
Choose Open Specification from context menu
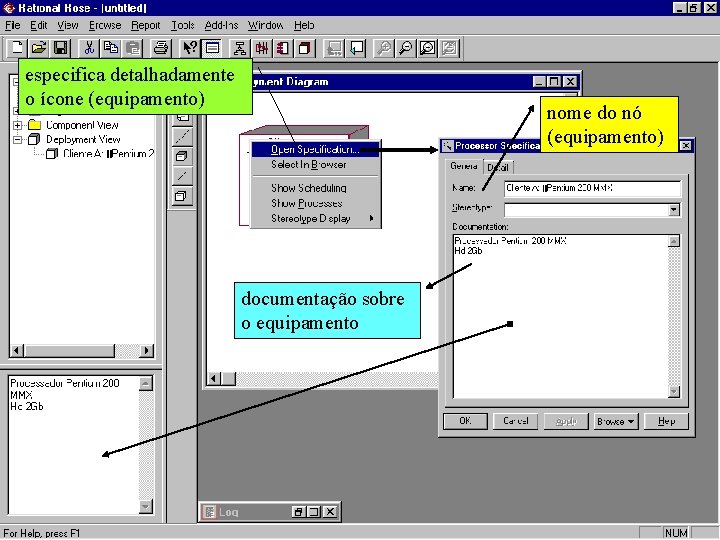point(316,149)
